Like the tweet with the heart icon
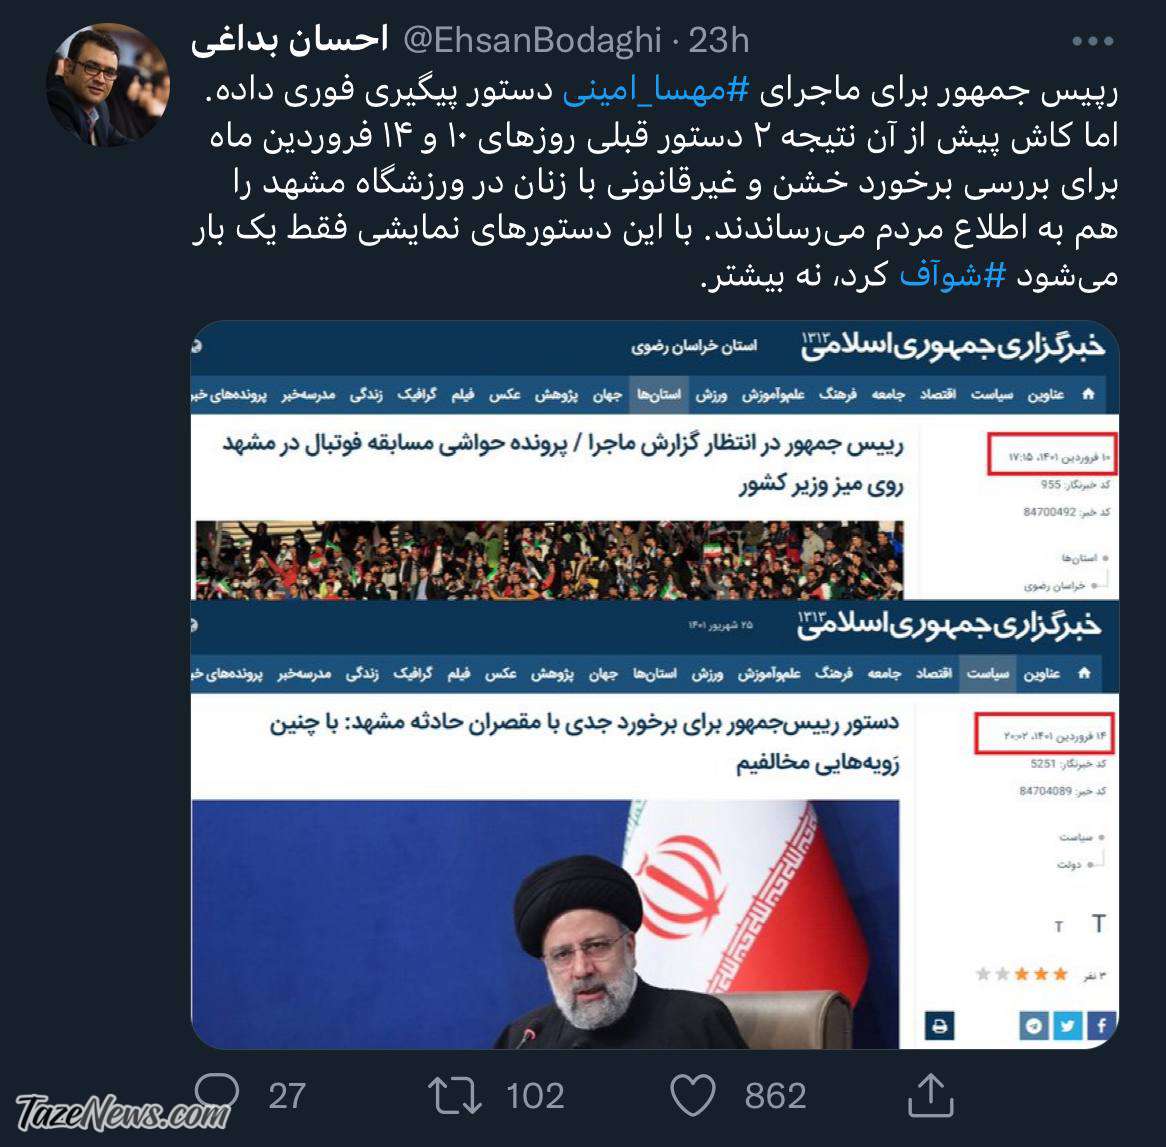This screenshot has height=1147, width=1166. point(692,1095)
